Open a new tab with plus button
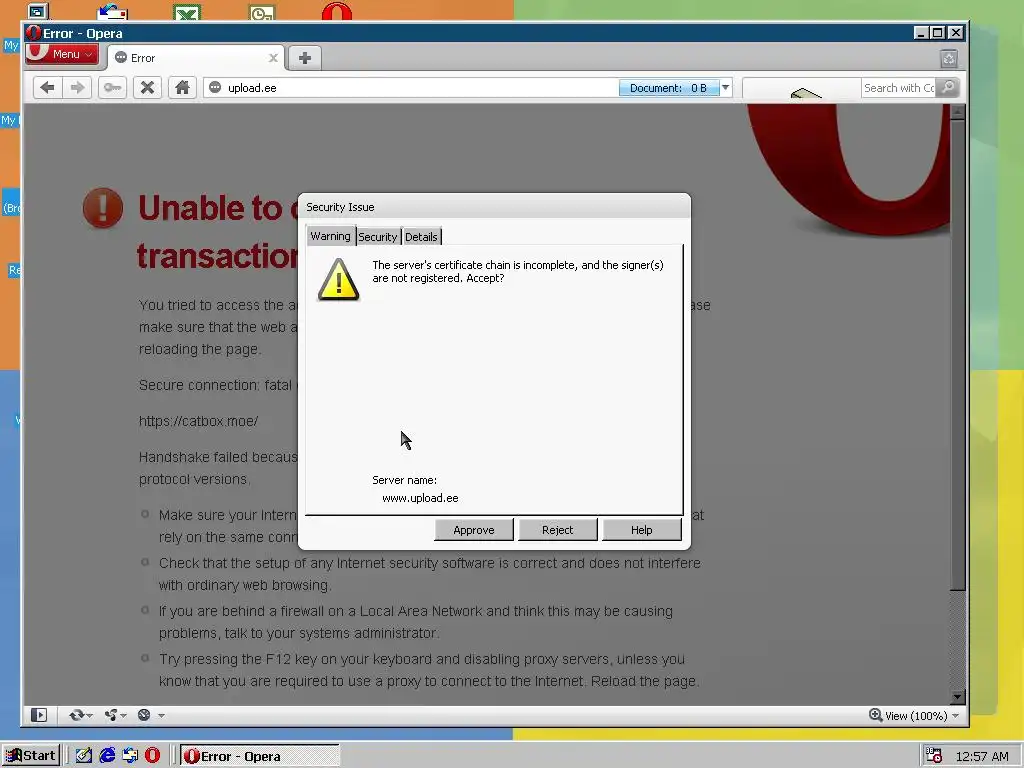 tap(304, 58)
